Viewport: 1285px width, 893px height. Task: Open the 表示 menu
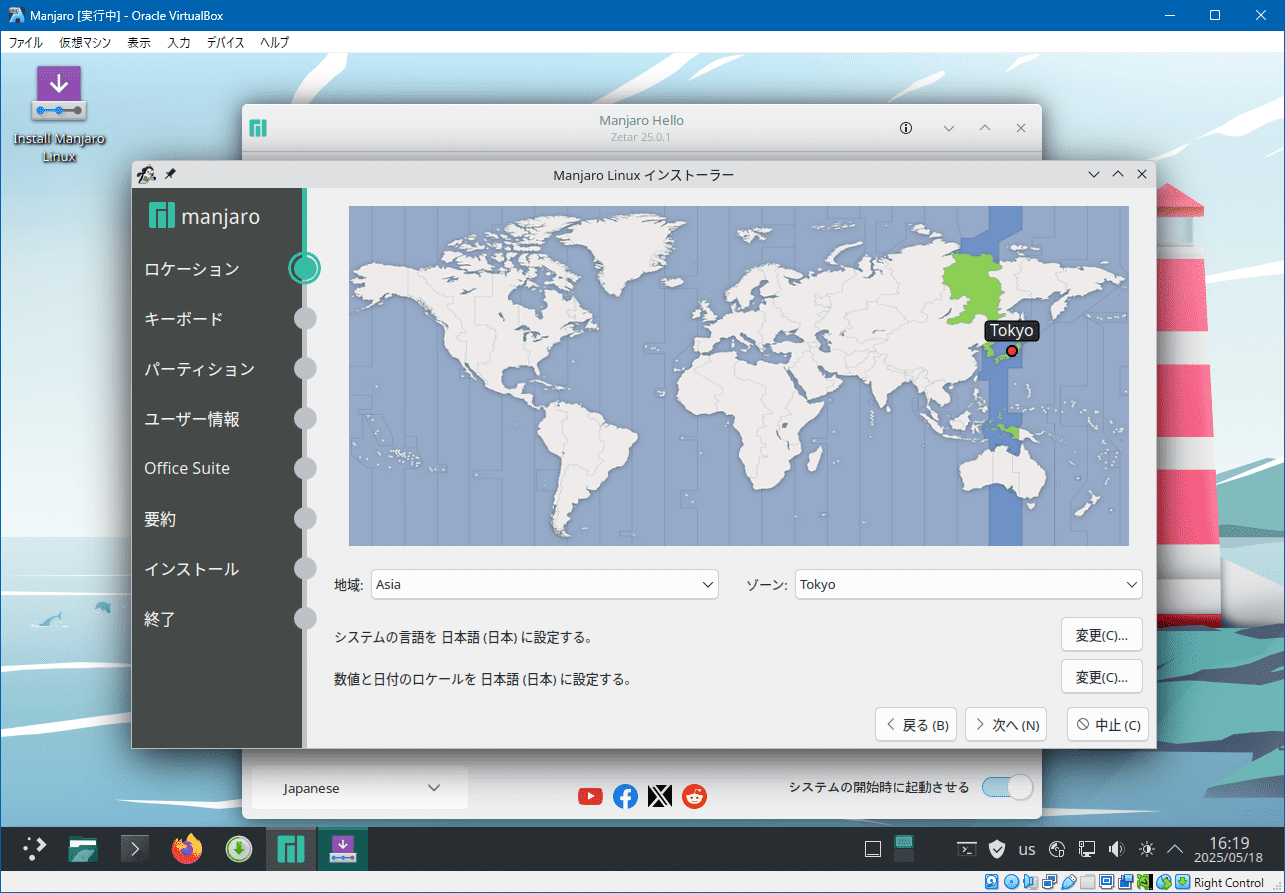tap(139, 42)
